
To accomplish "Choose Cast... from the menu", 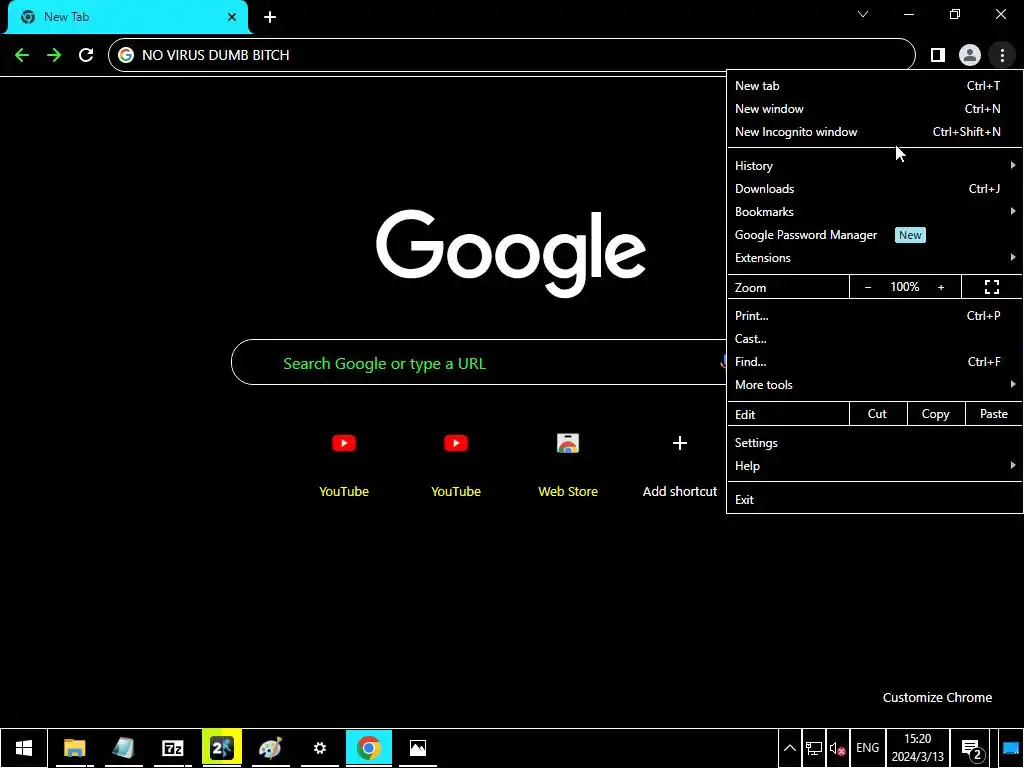I will pos(874,339).
